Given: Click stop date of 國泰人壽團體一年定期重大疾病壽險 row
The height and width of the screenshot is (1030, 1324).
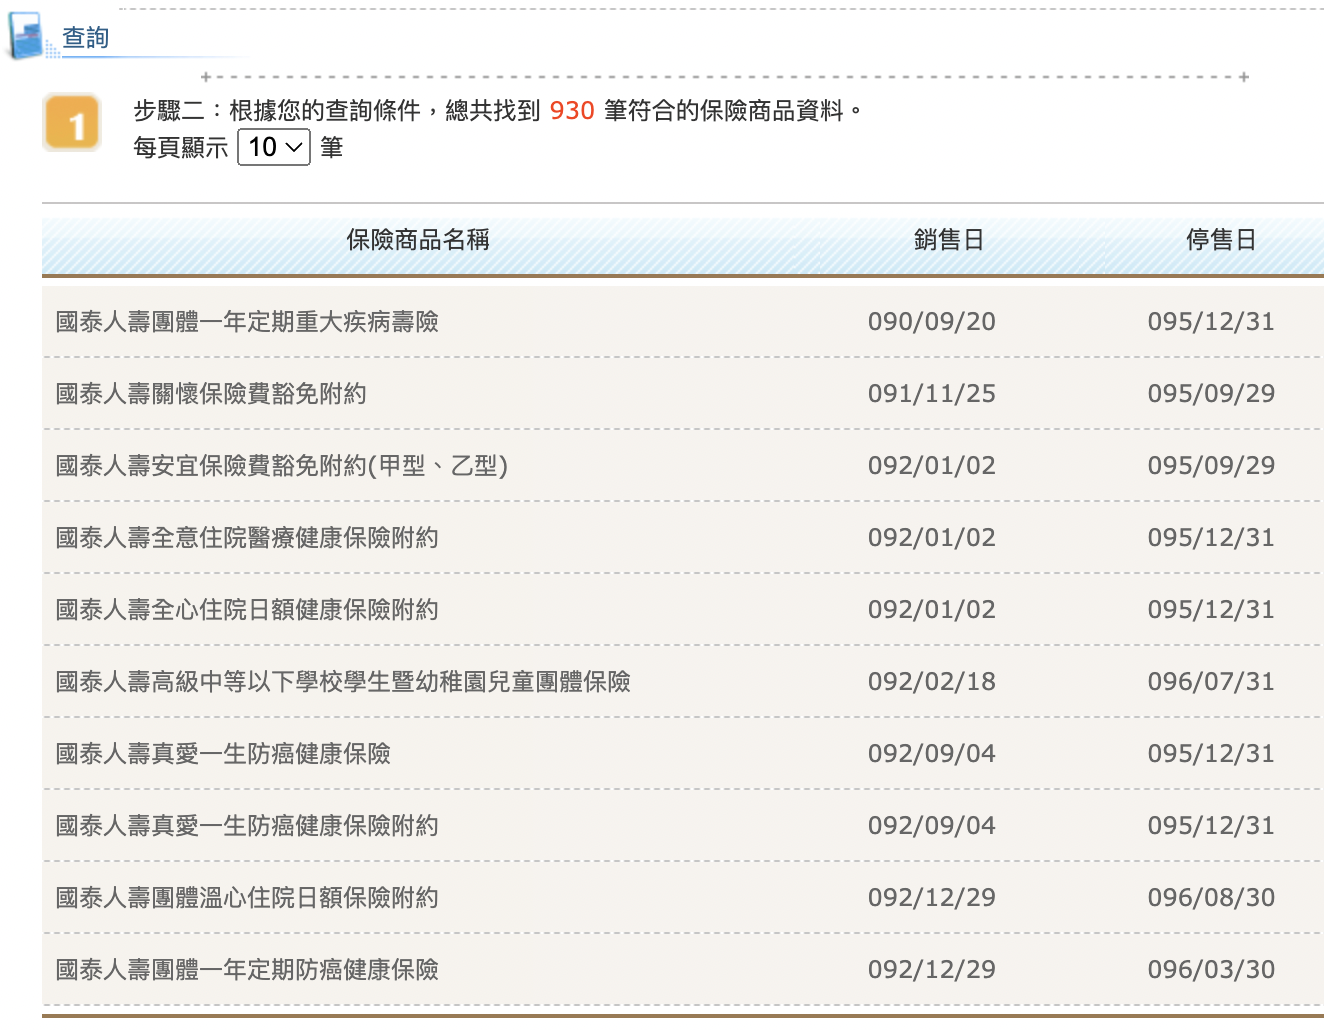Looking at the screenshot, I should (1211, 322).
